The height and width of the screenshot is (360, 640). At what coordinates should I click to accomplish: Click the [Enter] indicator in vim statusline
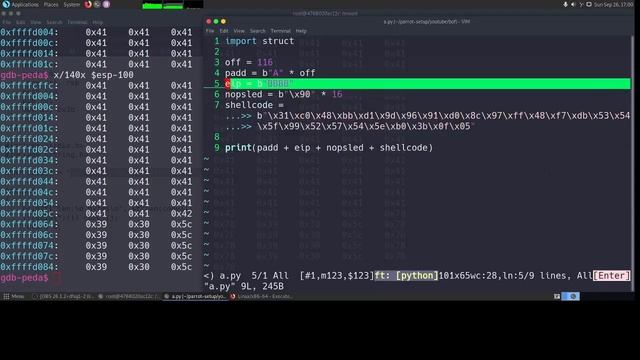click(x=611, y=276)
